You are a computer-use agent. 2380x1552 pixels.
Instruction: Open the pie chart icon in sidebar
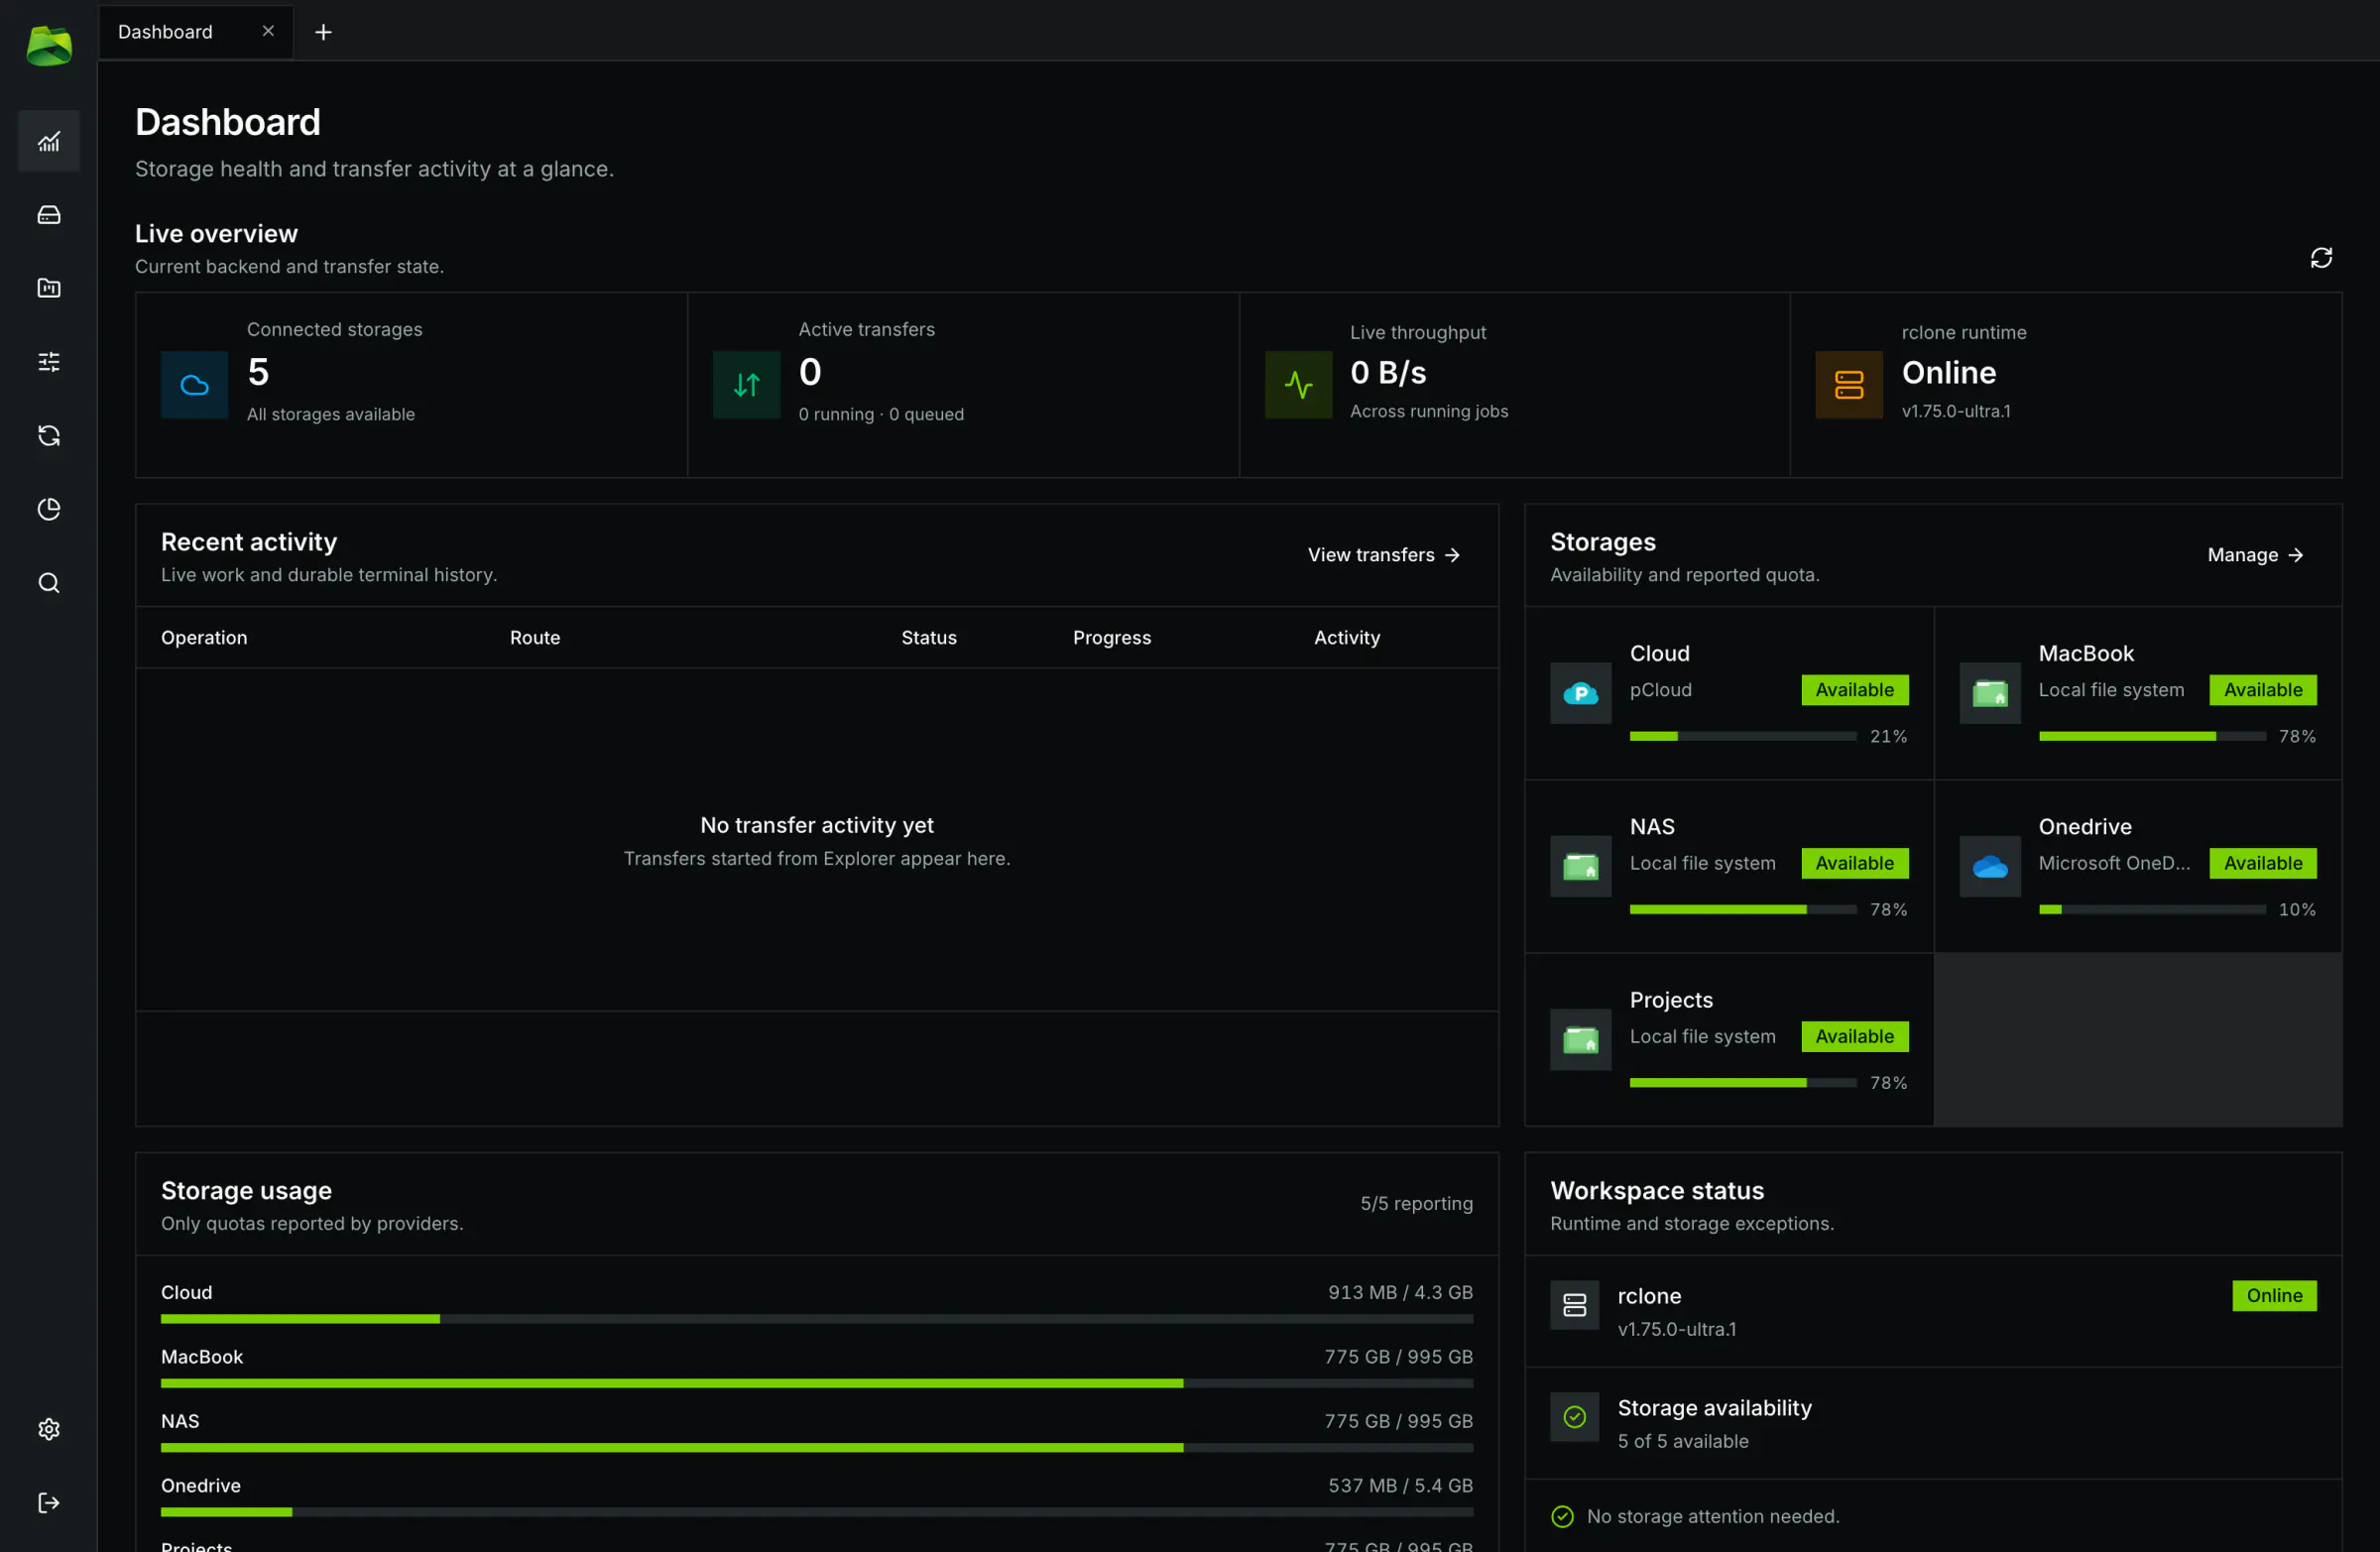point(49,509)
